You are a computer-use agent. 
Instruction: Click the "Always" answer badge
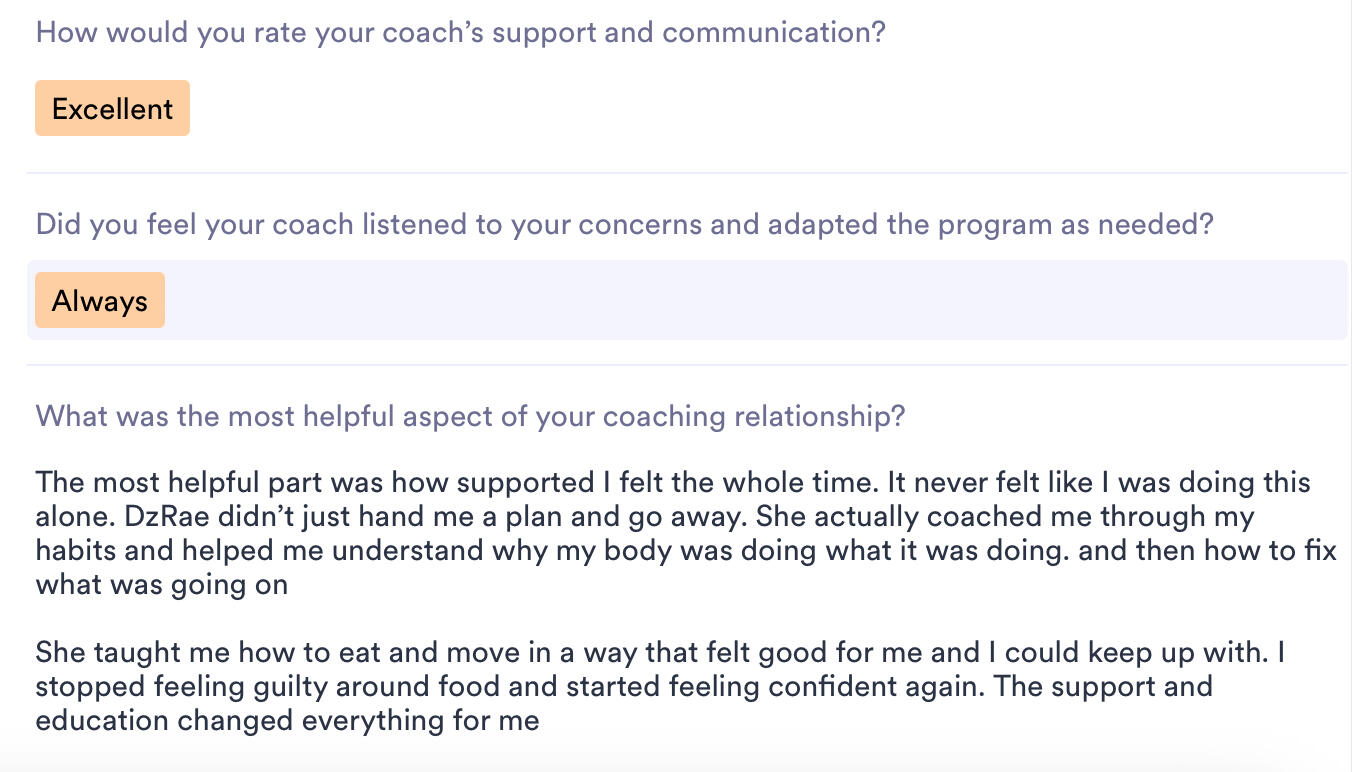coord(100,301)
